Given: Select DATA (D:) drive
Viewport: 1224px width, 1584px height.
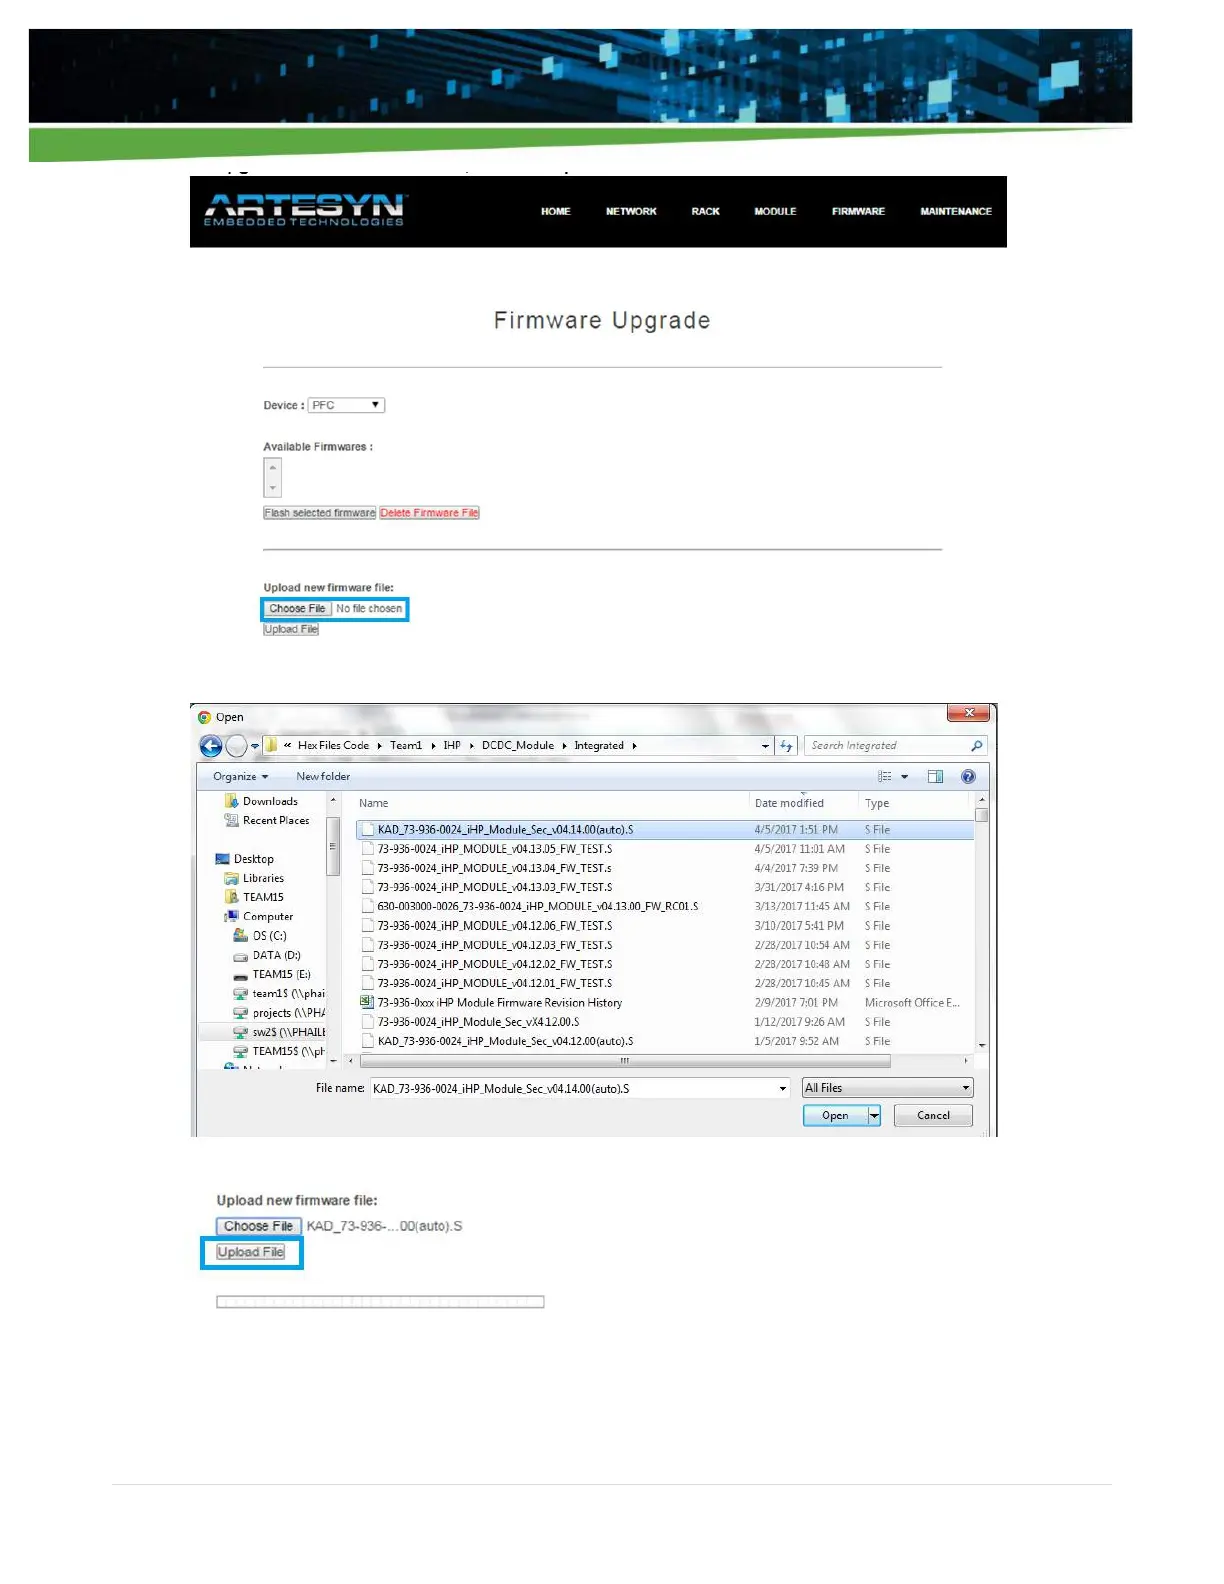Looking at the screenshot, I should coord(266,955).
